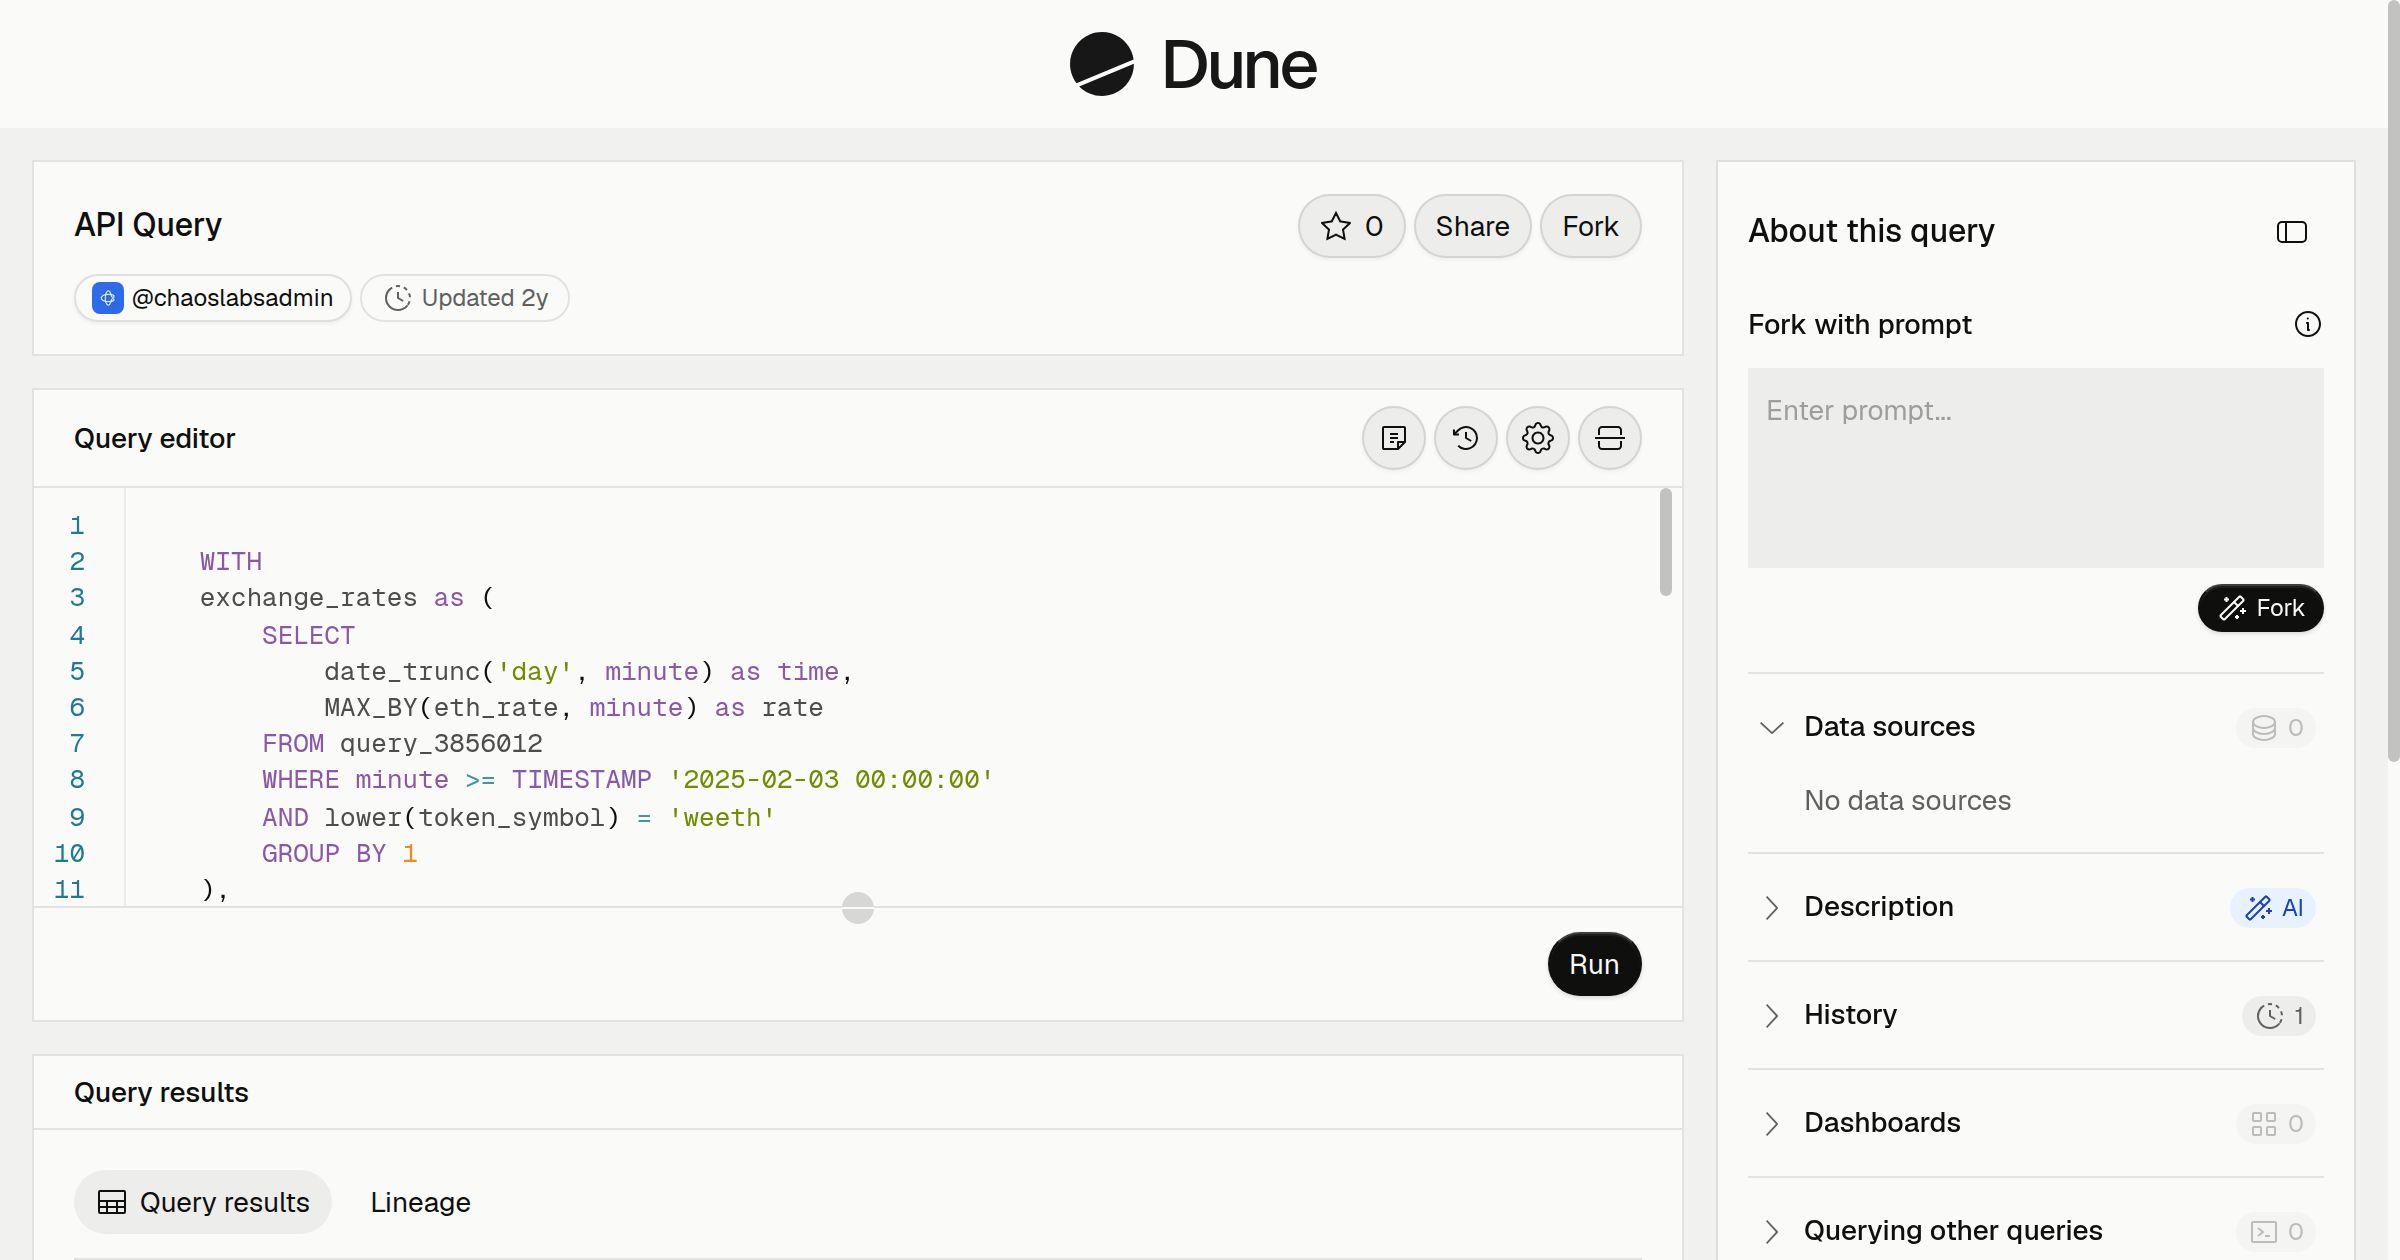Viewport: 2400px width, 1260px height.
Task: Focus the Enter prompt text field
Action: click(x=2035, y=468)
